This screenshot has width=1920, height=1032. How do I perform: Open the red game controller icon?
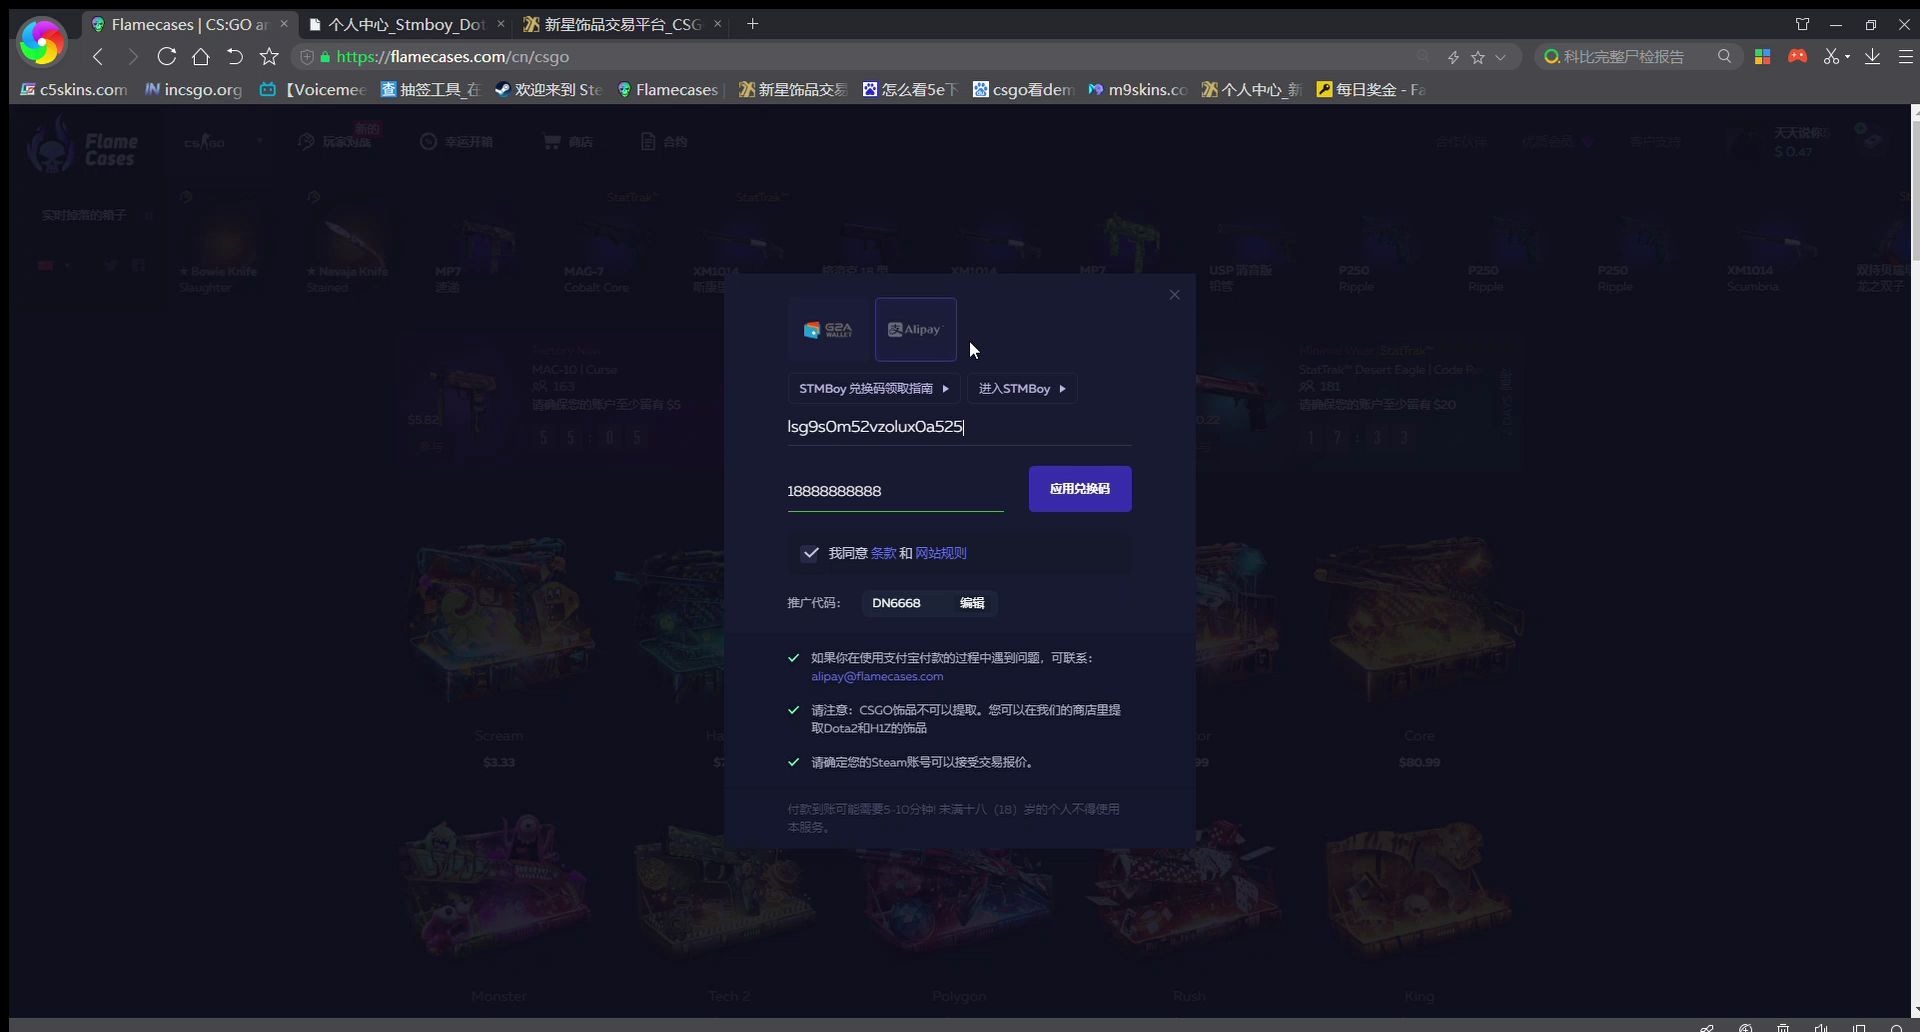pyautogui.click(x=1798, y=57)
